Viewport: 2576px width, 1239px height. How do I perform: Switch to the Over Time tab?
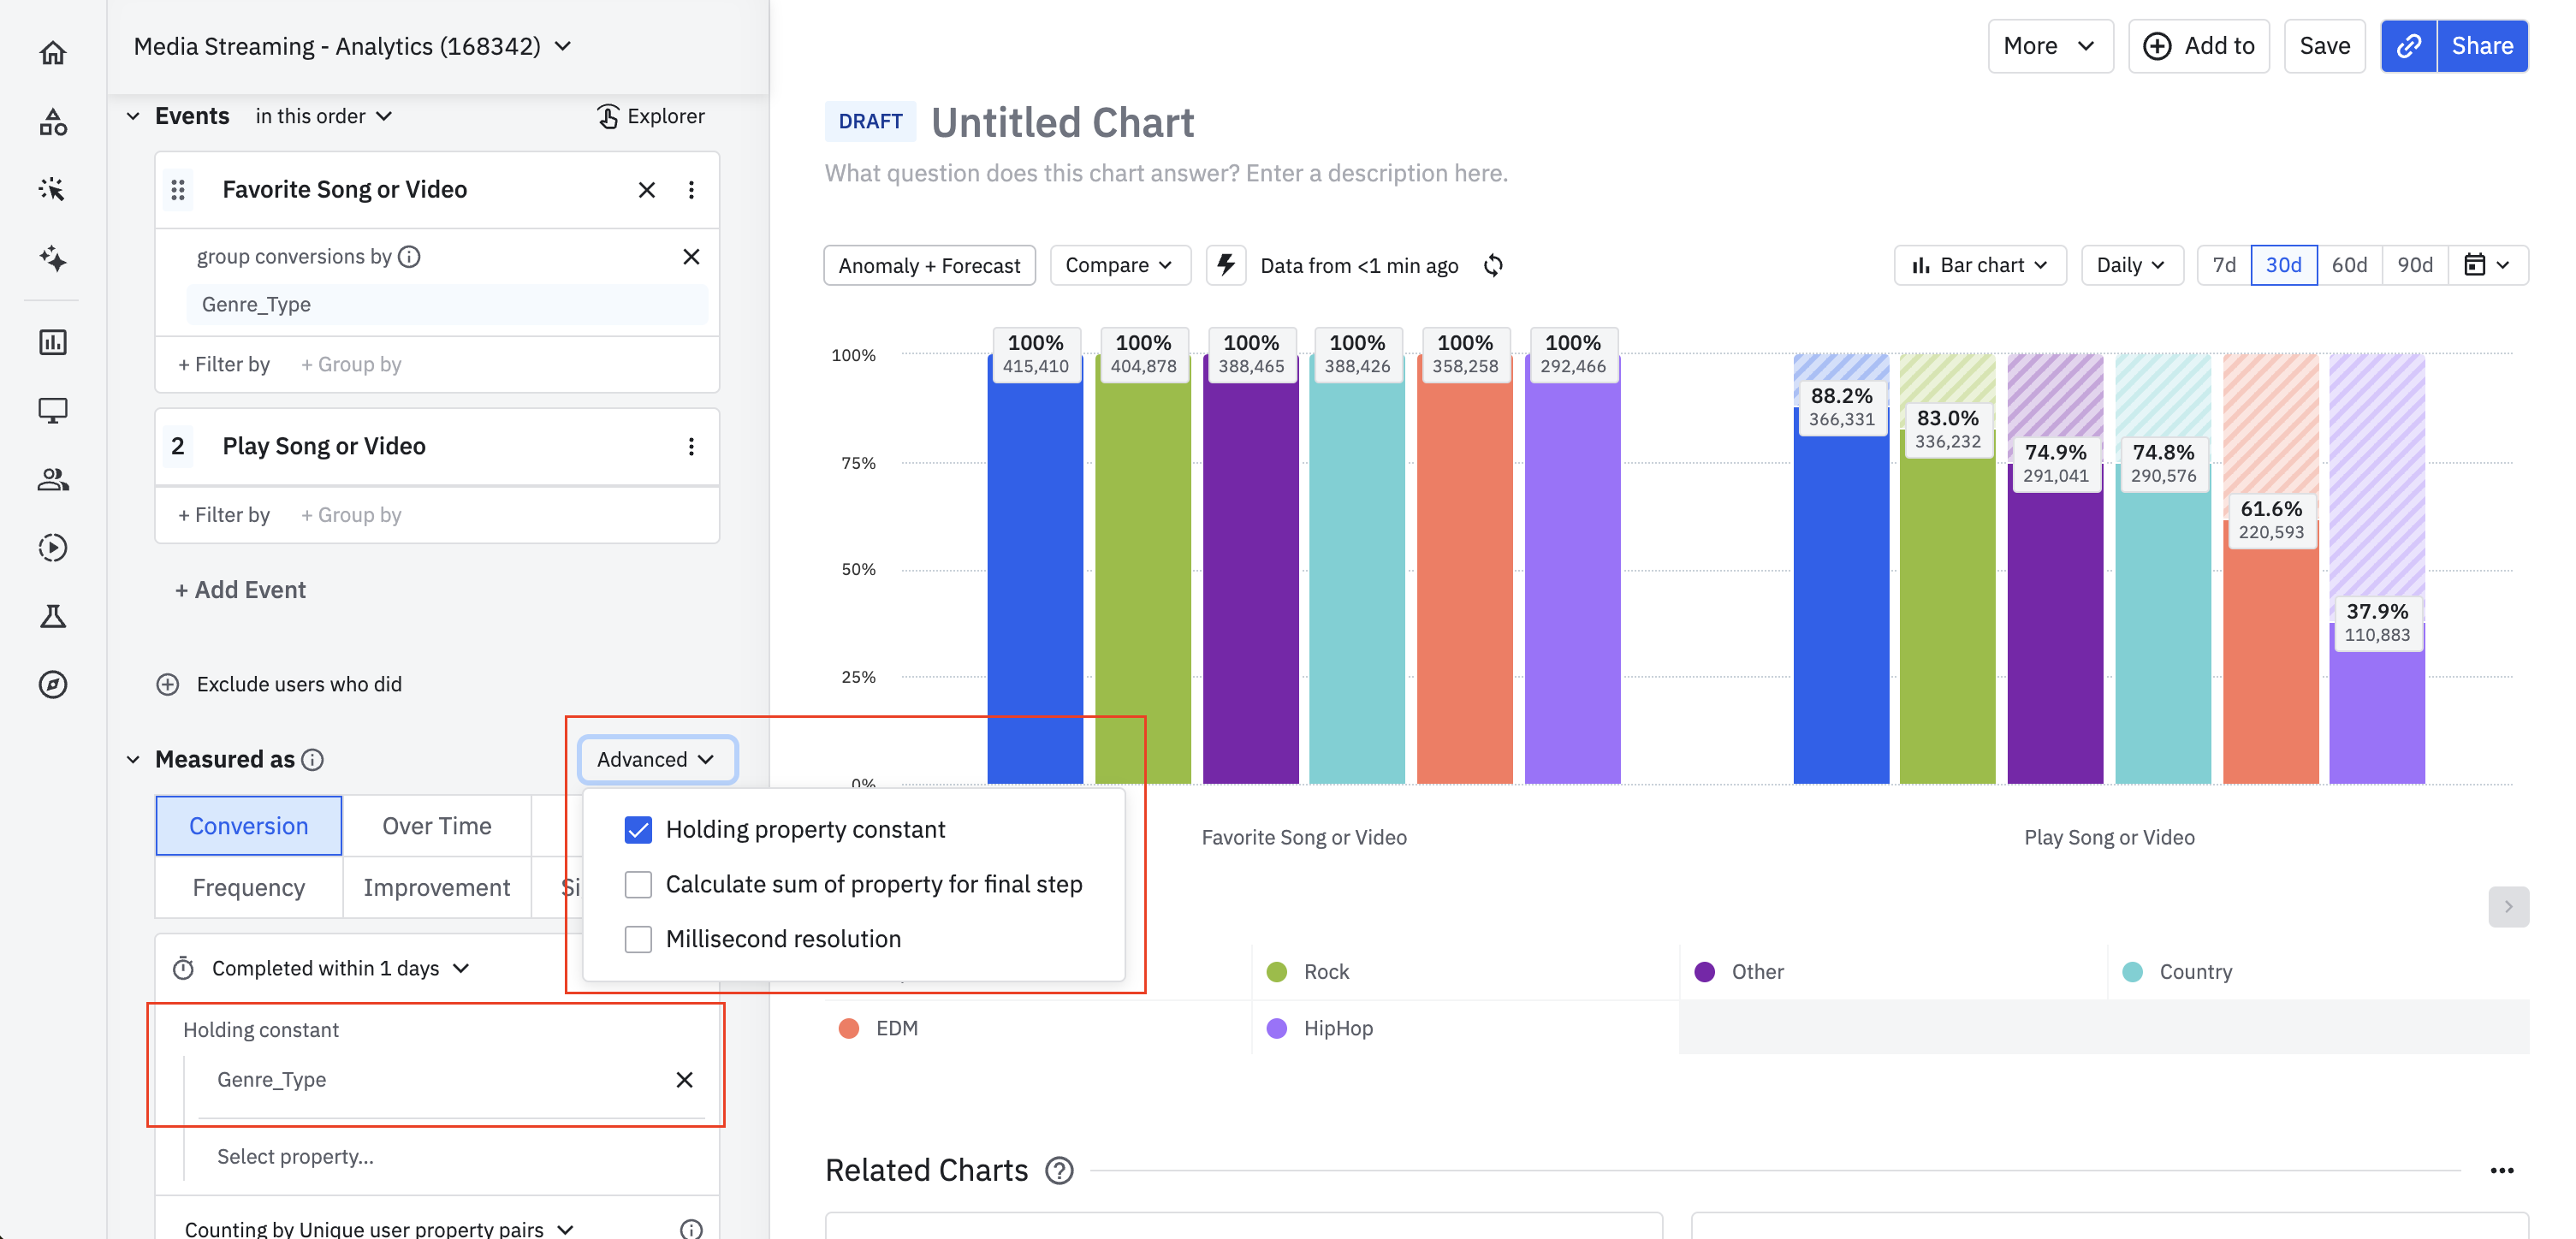tap(436, 826)
